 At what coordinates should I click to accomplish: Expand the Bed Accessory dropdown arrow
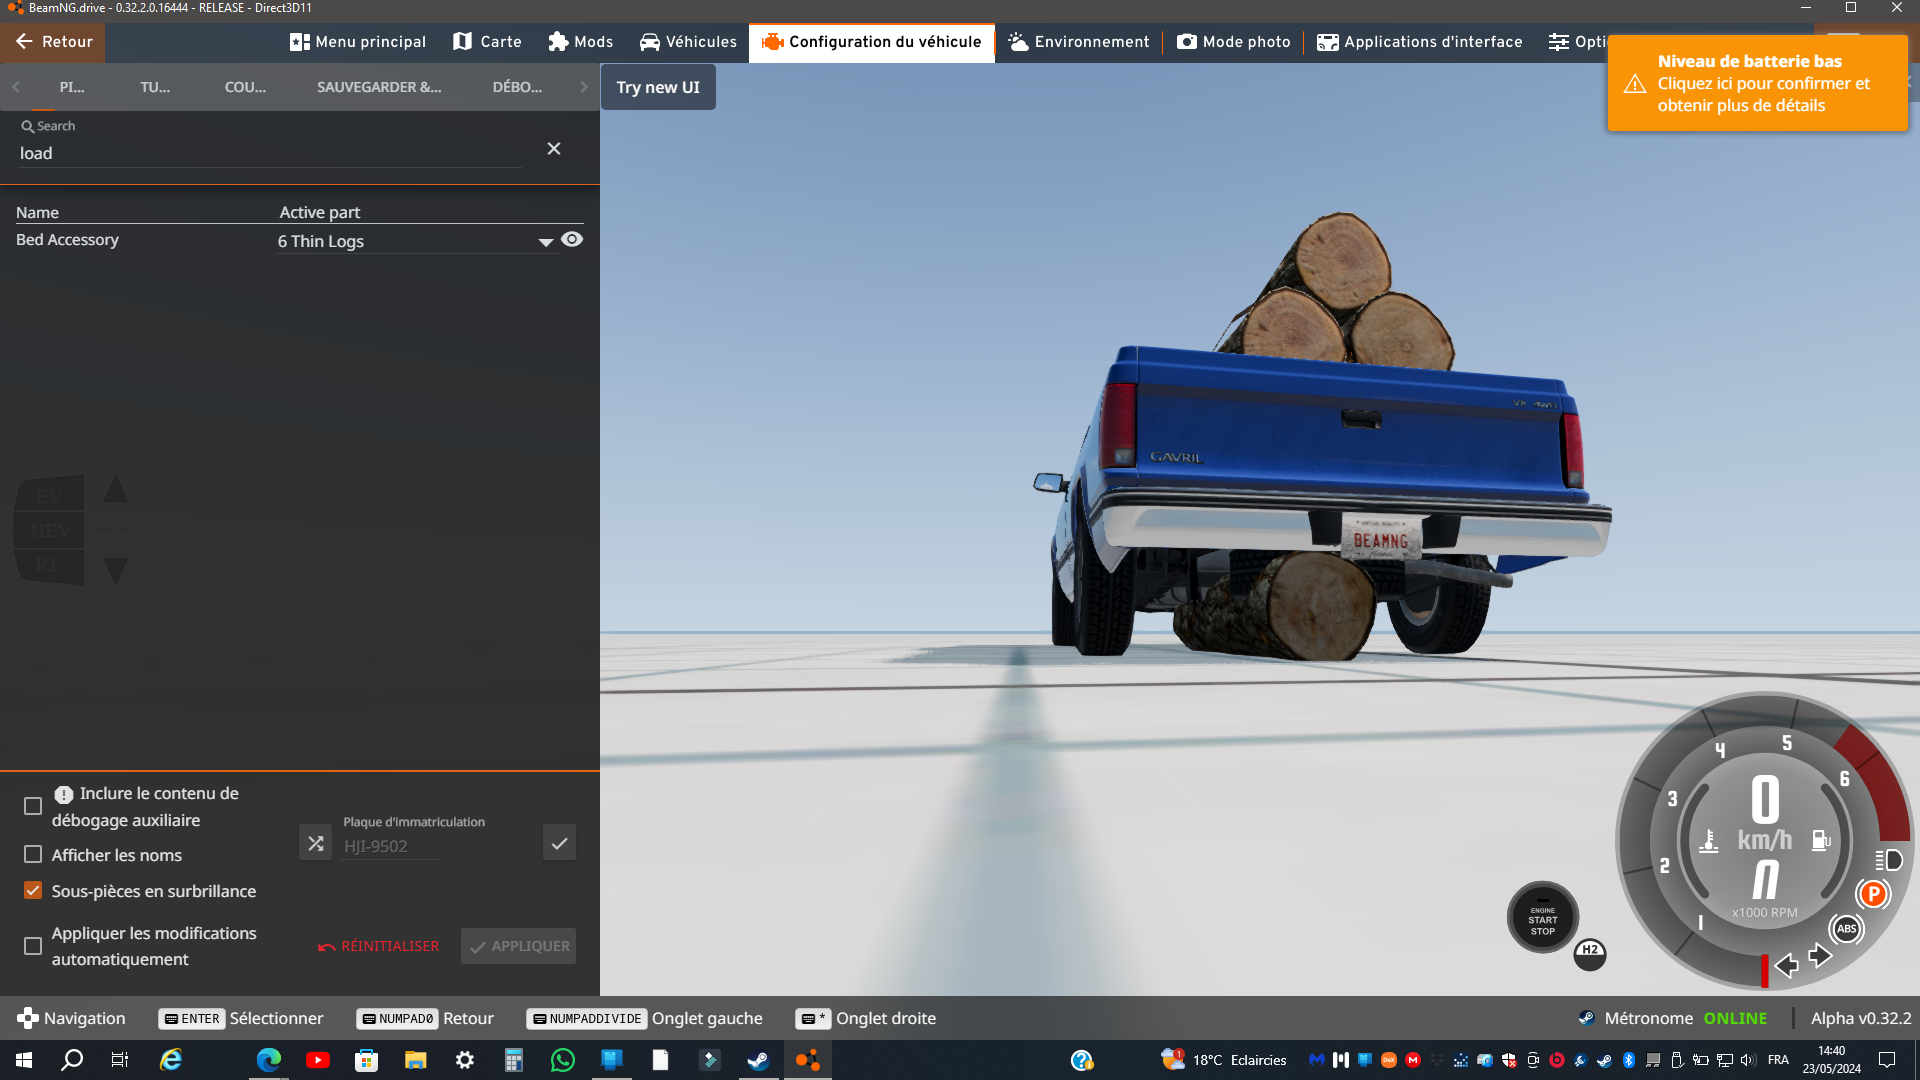pyautogui.click(x=546, y=242)
